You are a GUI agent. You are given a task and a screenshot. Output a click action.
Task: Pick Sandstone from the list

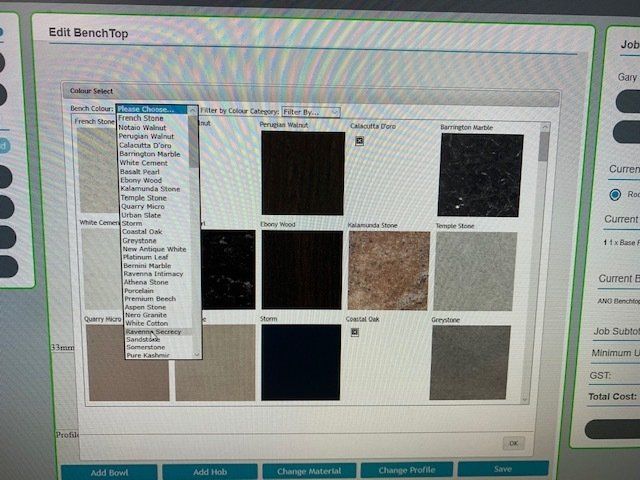point(143,340)
